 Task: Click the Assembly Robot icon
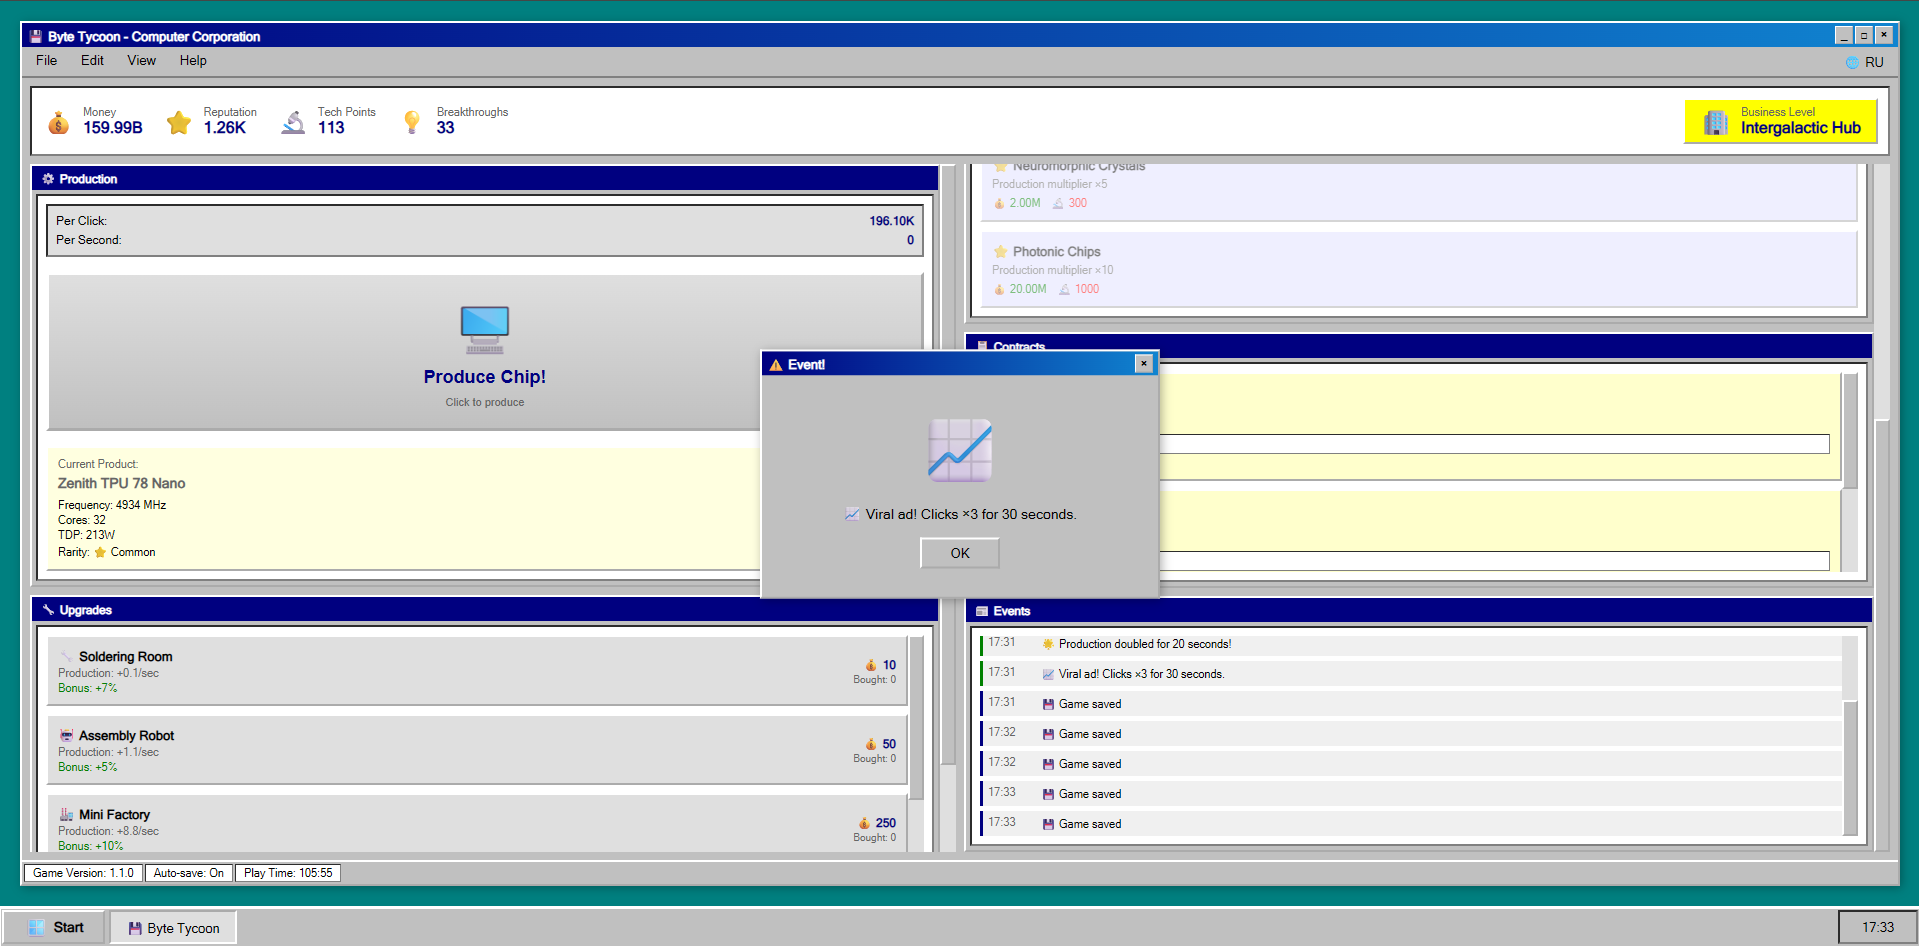click(66, 735)
